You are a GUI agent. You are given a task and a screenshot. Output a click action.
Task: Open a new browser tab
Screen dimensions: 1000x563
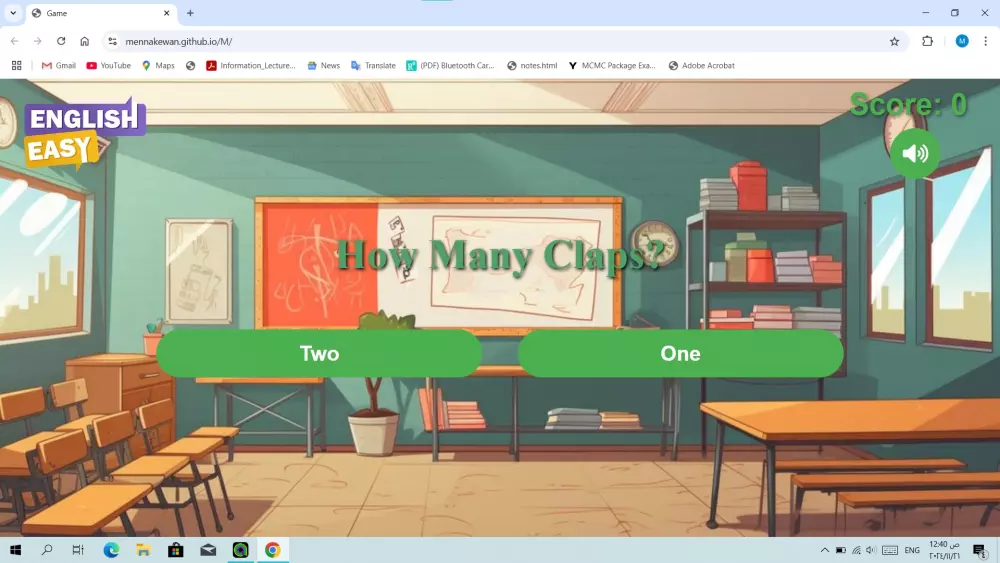190,13
